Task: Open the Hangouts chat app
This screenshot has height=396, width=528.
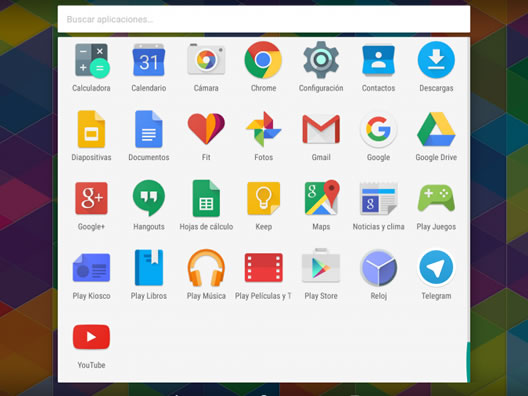Action: pos(149,198)
